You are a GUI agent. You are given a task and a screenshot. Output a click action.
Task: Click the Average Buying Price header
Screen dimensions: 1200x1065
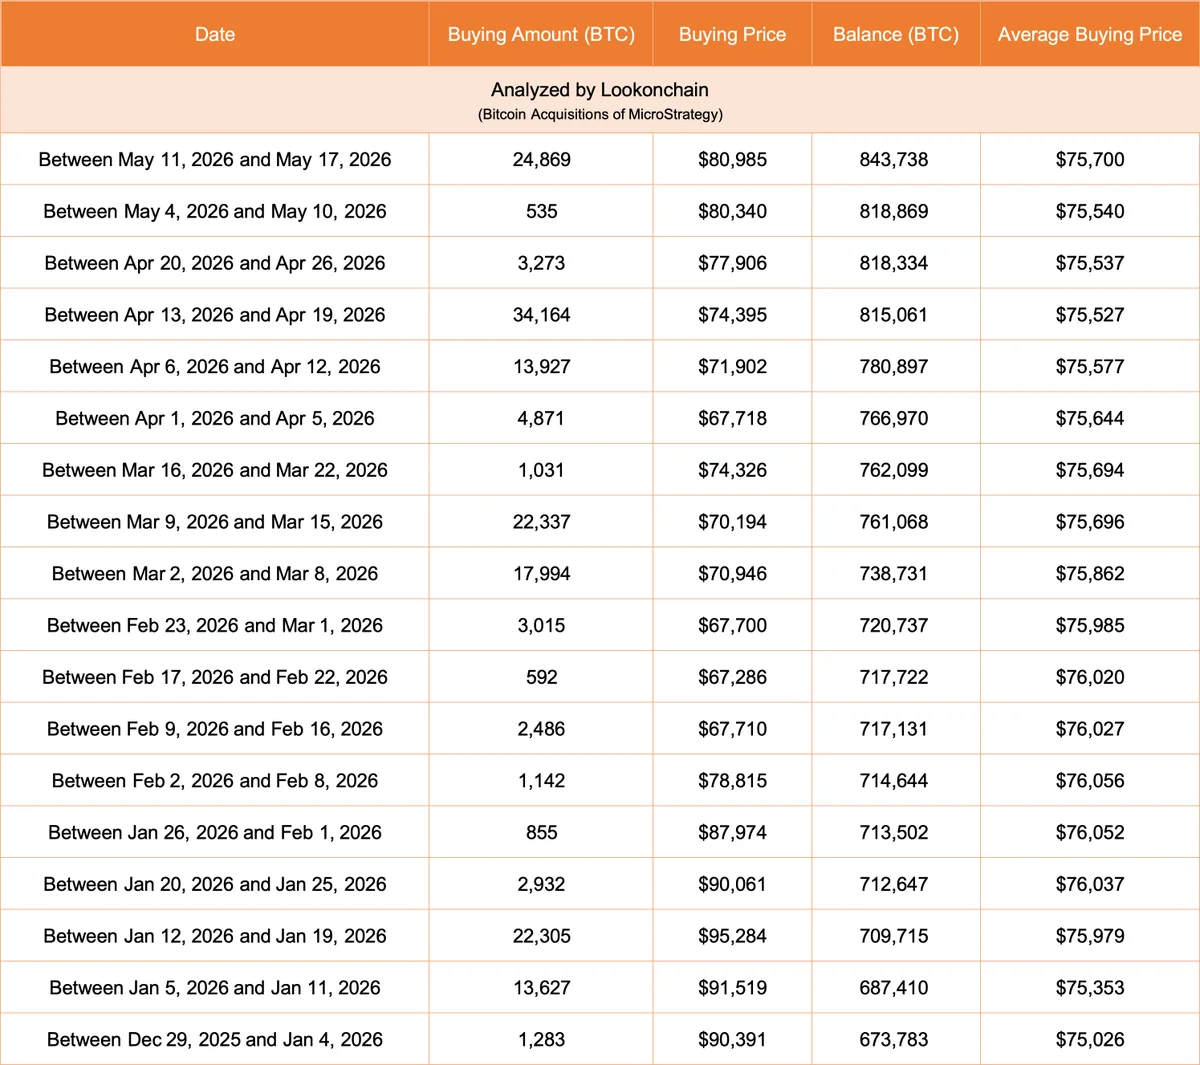point(1090,34)
